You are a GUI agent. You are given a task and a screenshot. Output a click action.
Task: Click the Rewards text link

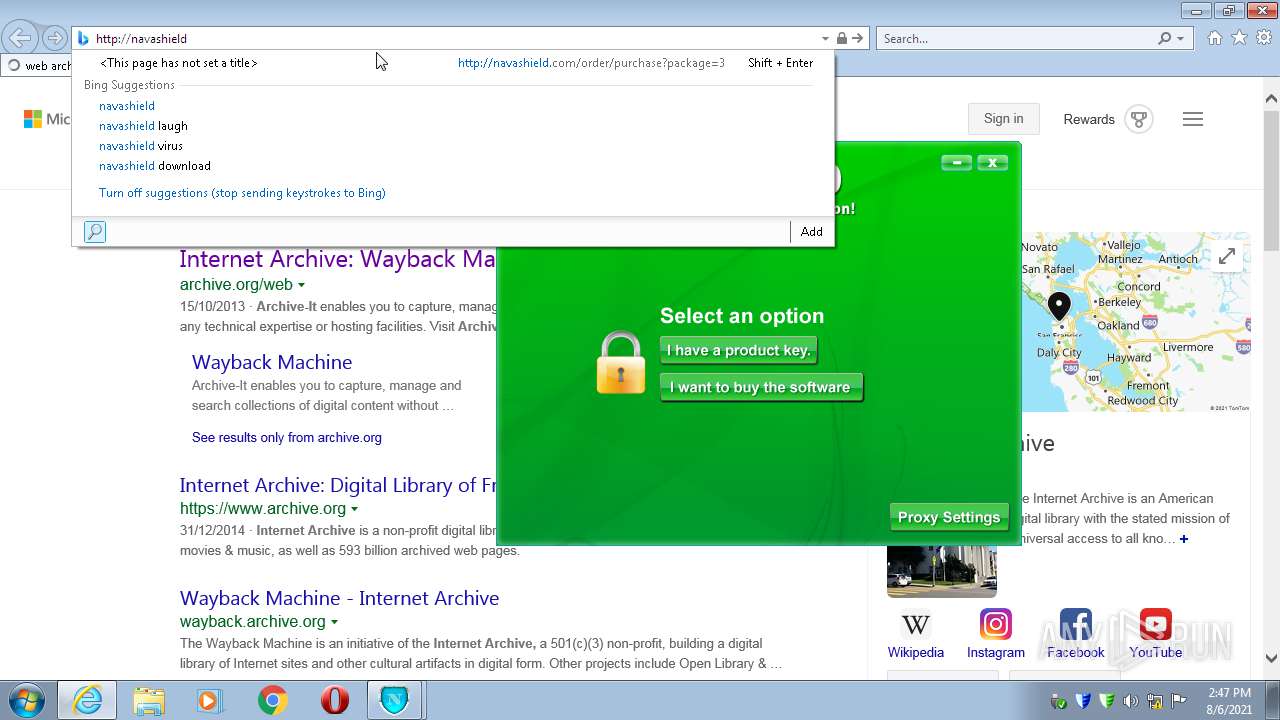(1089, 119)
